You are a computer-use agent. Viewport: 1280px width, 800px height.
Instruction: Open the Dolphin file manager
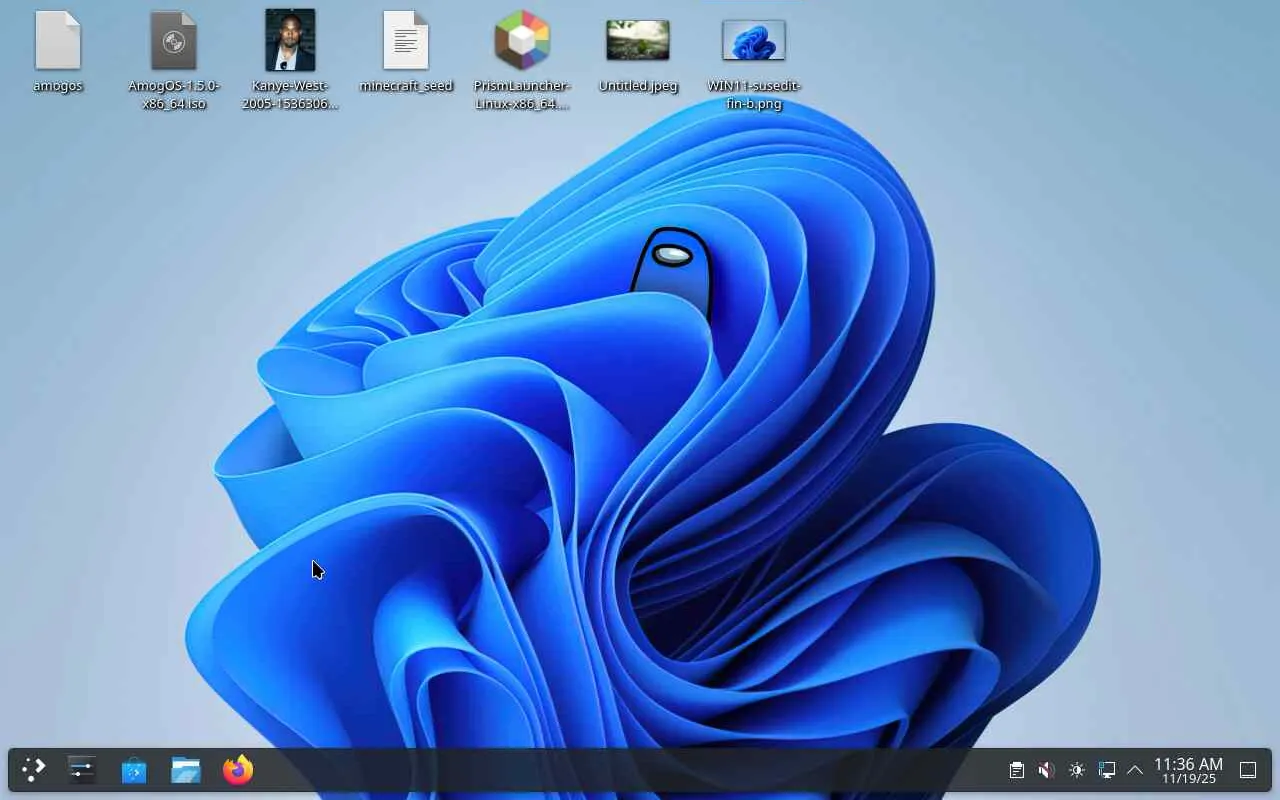point(186,770)
